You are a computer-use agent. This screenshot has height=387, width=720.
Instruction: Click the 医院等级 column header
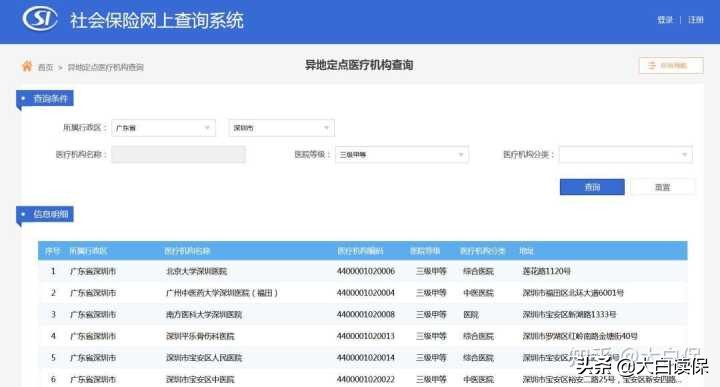click(x=425, y=251)
